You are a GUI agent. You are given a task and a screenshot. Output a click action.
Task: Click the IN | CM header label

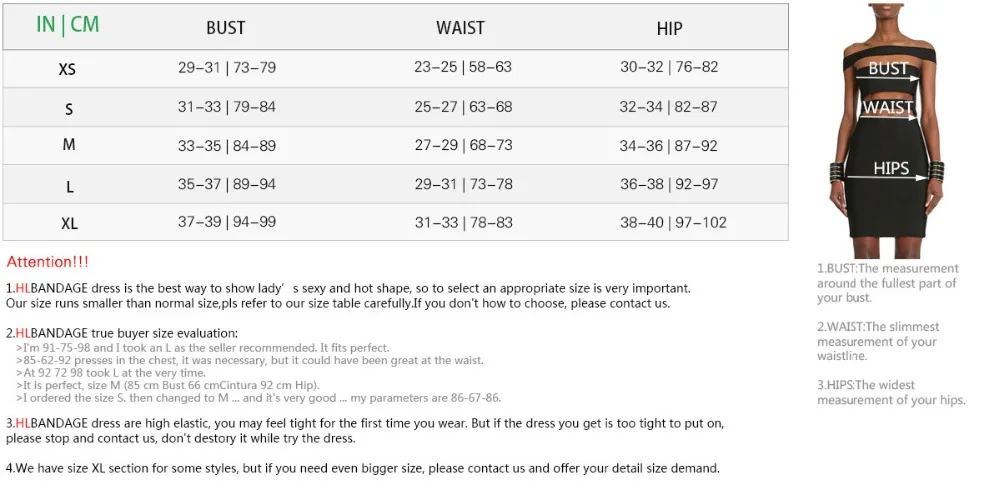(x=68, y=24)
